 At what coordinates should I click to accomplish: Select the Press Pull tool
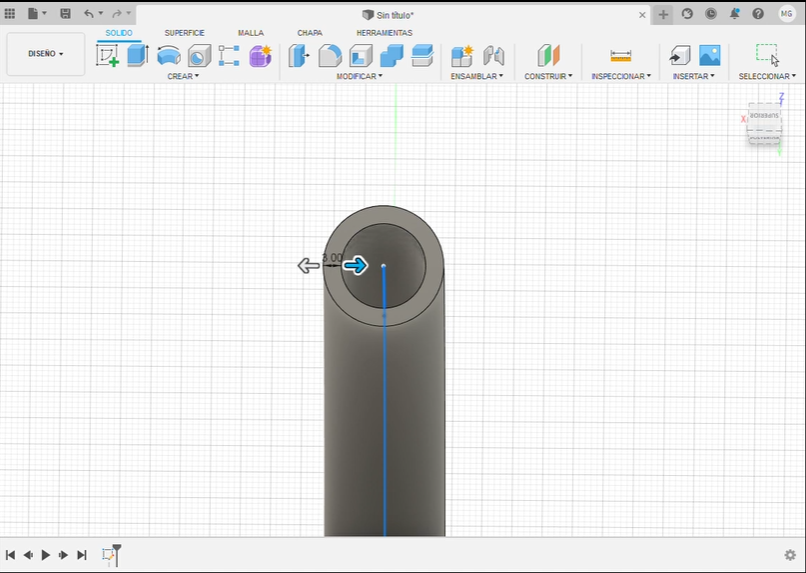[x=299, y=56]
